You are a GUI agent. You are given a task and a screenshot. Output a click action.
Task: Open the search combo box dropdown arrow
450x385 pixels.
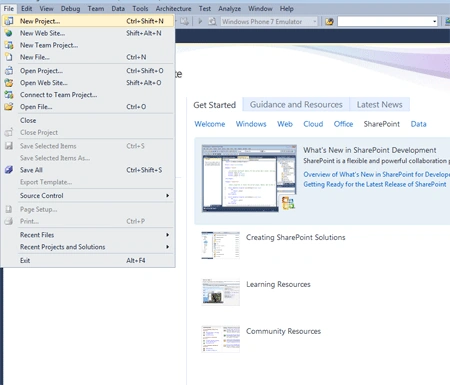click(434, 22)
